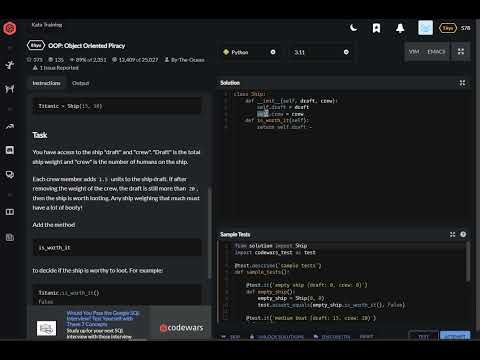This screenshot has width=480, height=360.
Task: Enable VIM editor mode
Action: 414,52
